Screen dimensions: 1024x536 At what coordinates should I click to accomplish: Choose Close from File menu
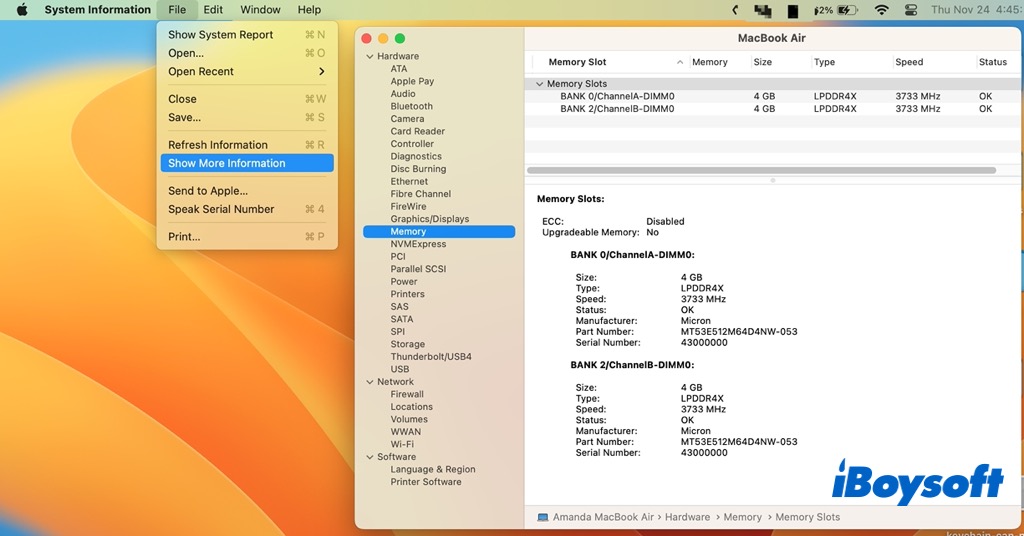(247, 99)
